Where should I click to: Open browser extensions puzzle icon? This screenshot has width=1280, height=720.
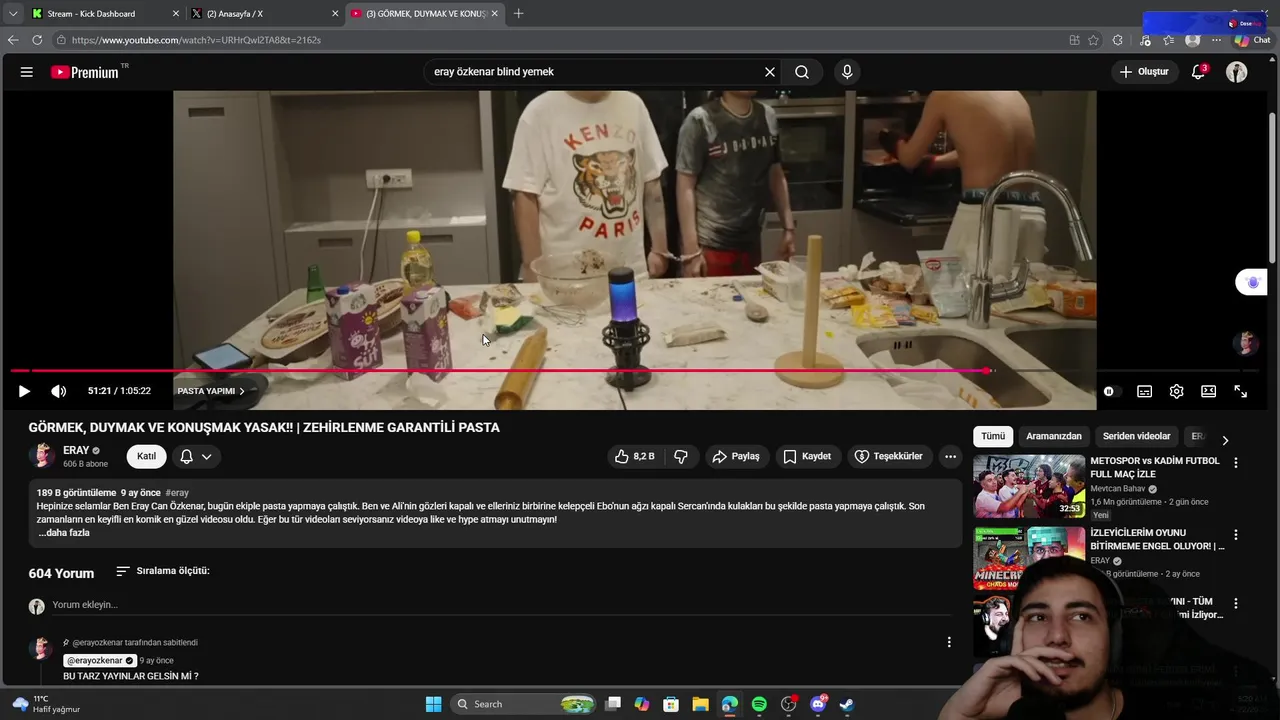coord(1118,40)
